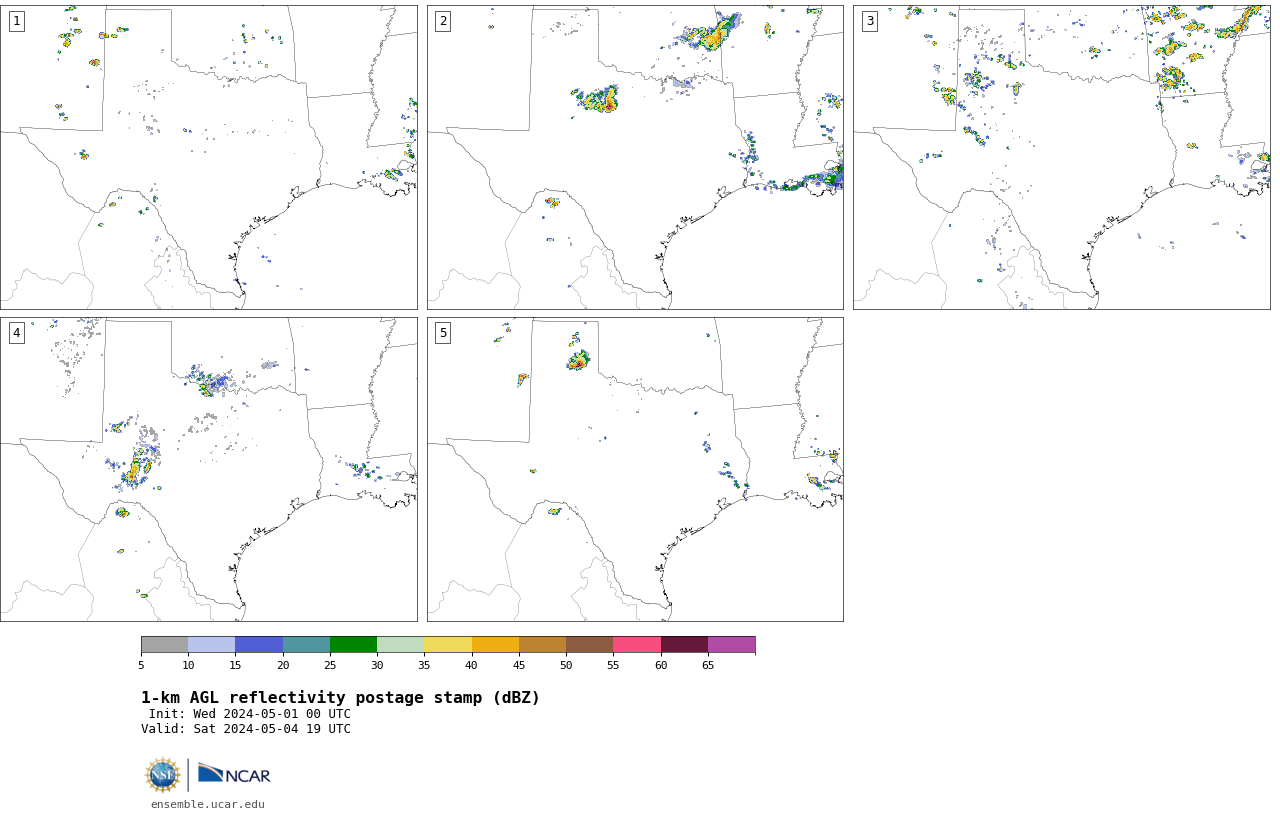Click the colorbar tick label 50
1280x815 pixels.
tap(566, 665)
